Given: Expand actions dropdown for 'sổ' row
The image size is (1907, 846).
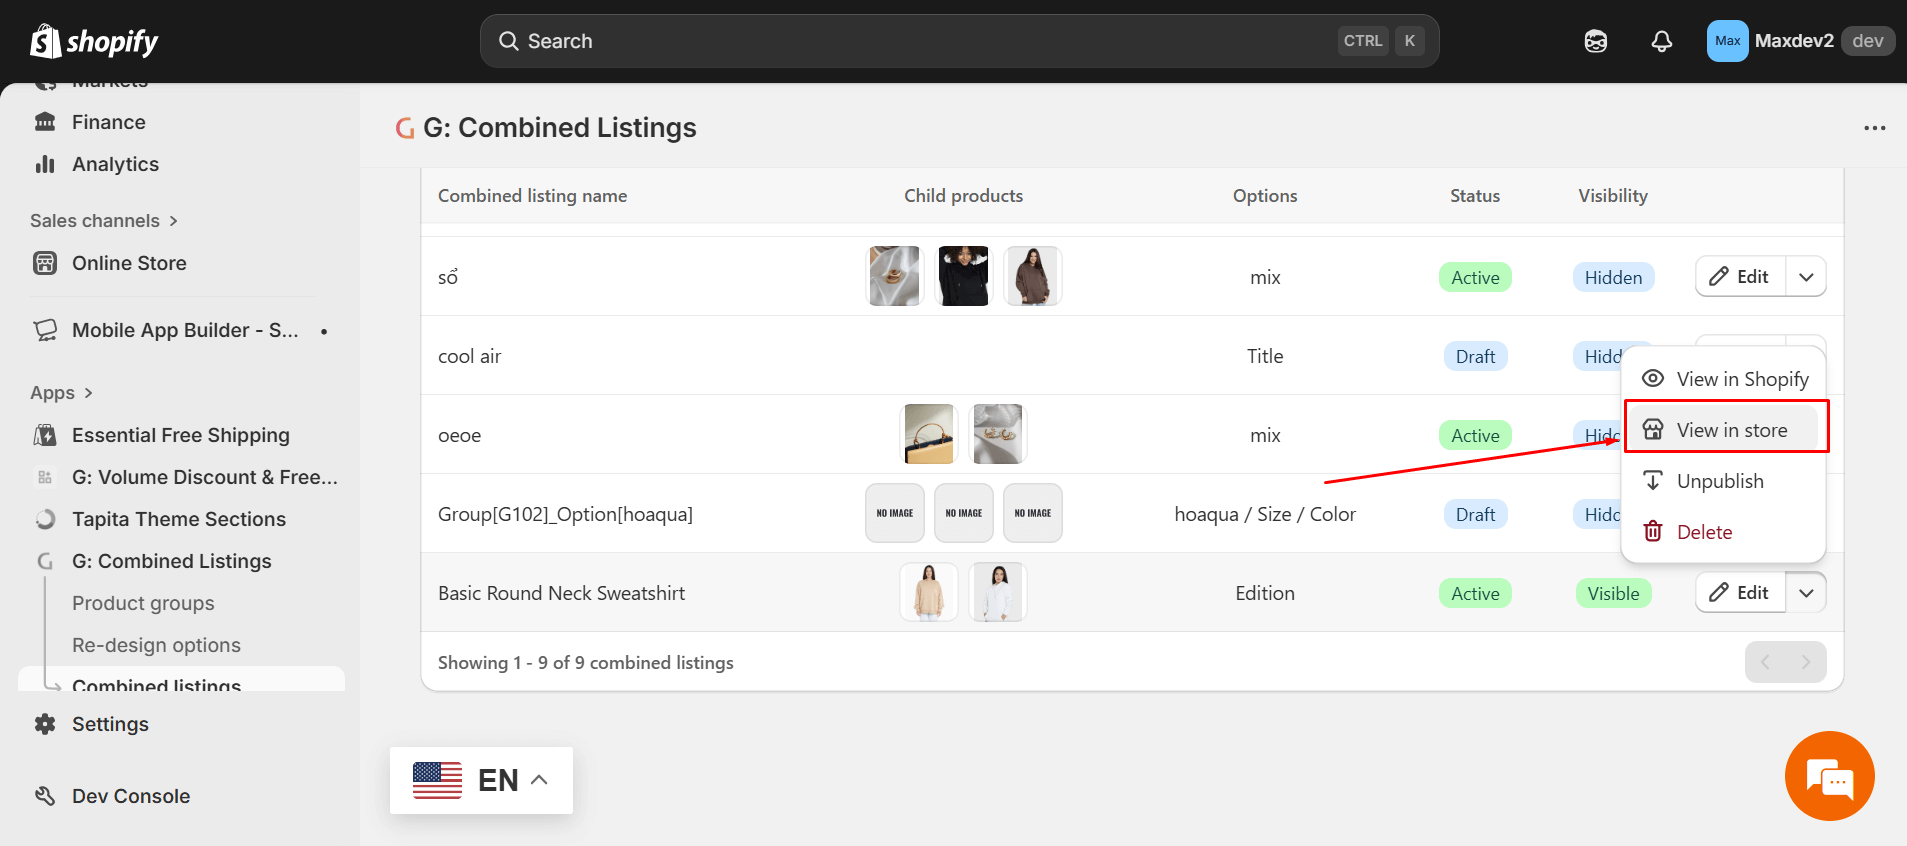Looking at the screenshot, I should pos(1806,277).
